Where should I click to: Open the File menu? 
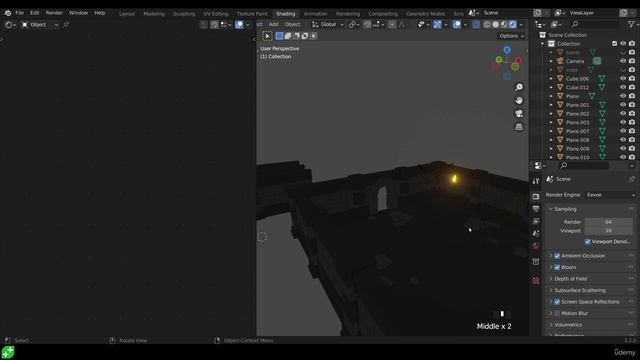[19, 13]
